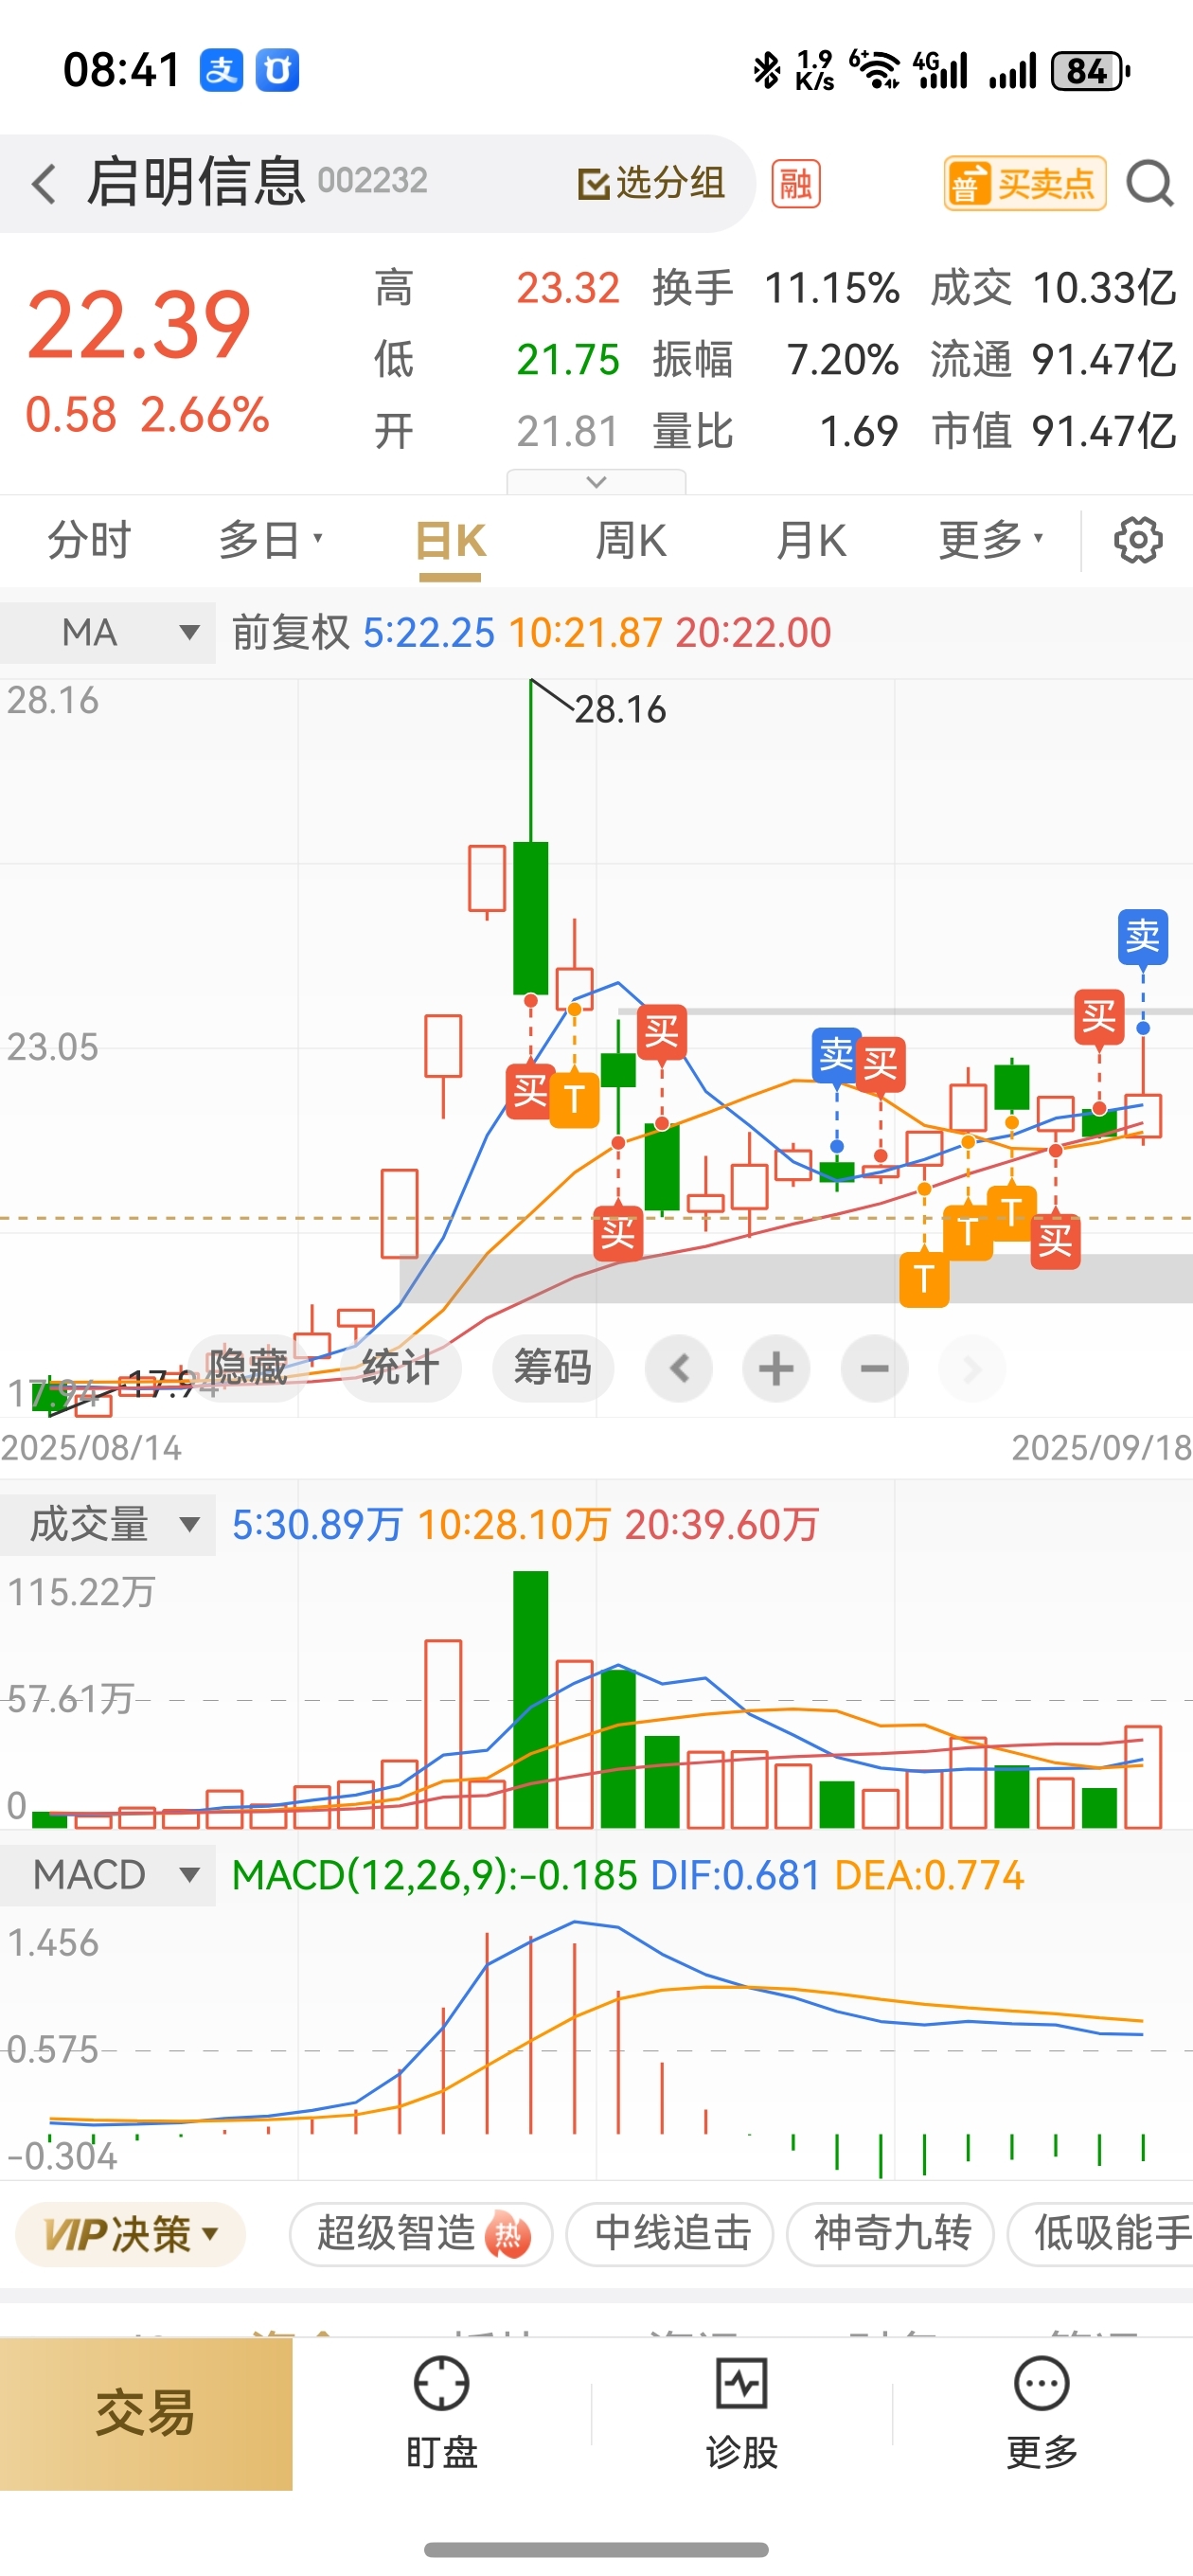Open 更多 bottom menu icon
Viewport: 1193px width, 2576px height.
[x=1042, y=2413]
